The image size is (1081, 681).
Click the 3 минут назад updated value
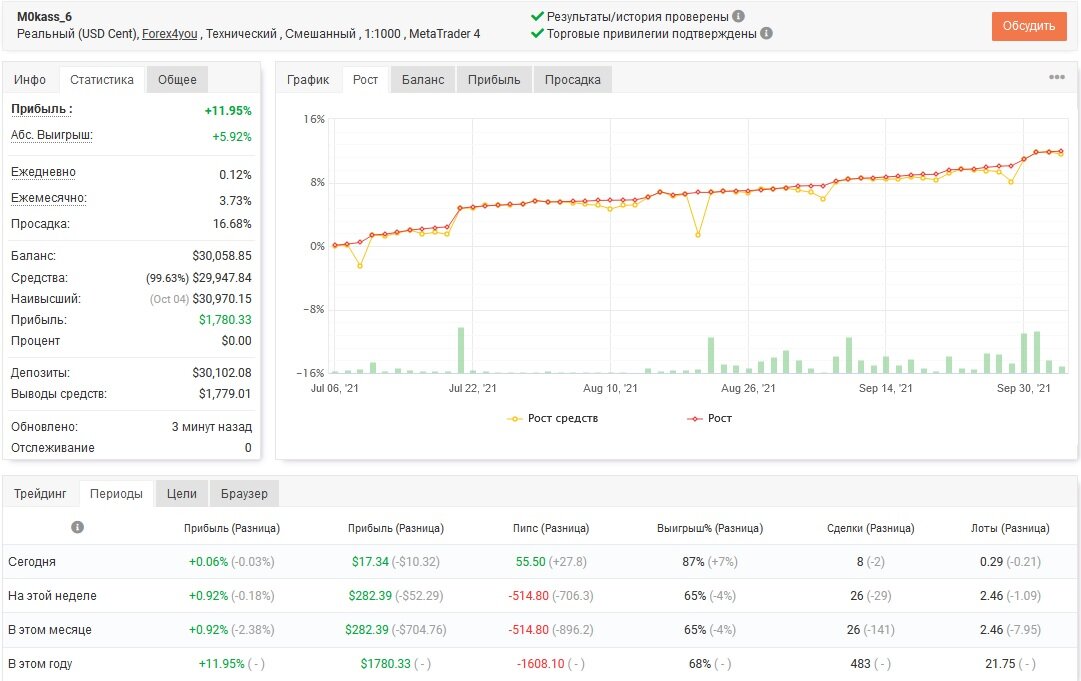pyautogui.click(x=212, y=427)
